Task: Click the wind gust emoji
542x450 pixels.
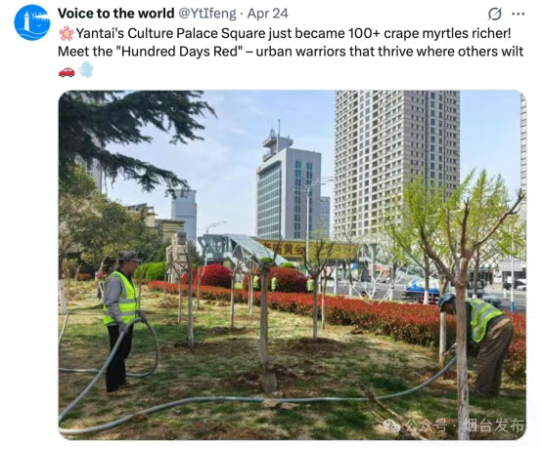Action: tap(86, 70)
